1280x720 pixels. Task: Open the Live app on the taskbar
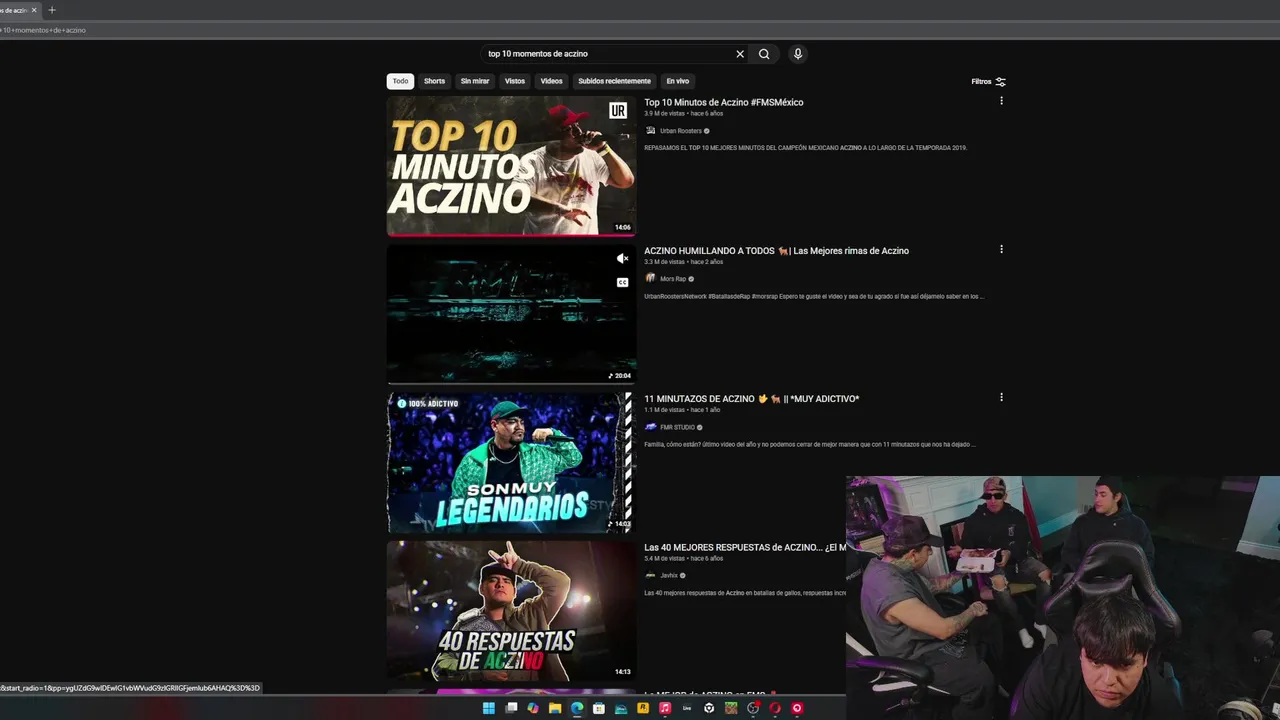click(x=687, y=708)
